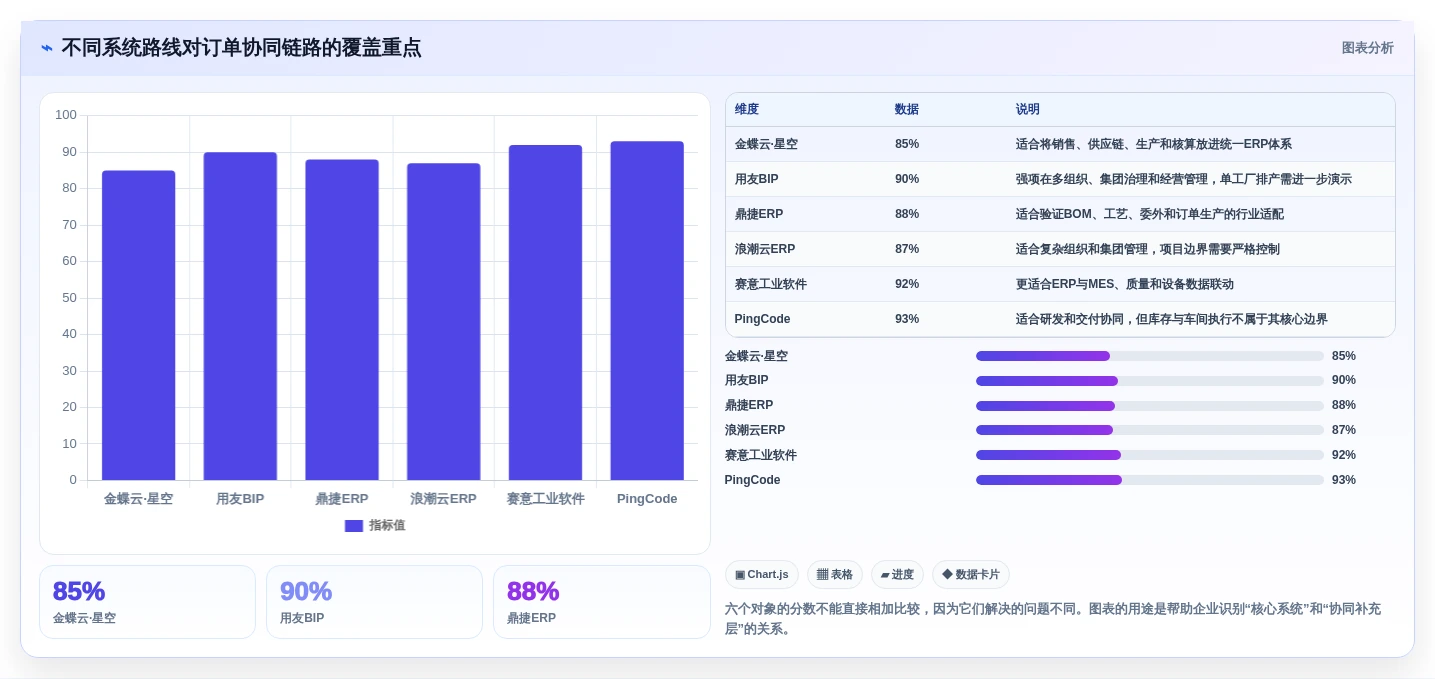Click the 说明 column header
This screenshot has height=679, width=1435.
tap(1028, 110)
